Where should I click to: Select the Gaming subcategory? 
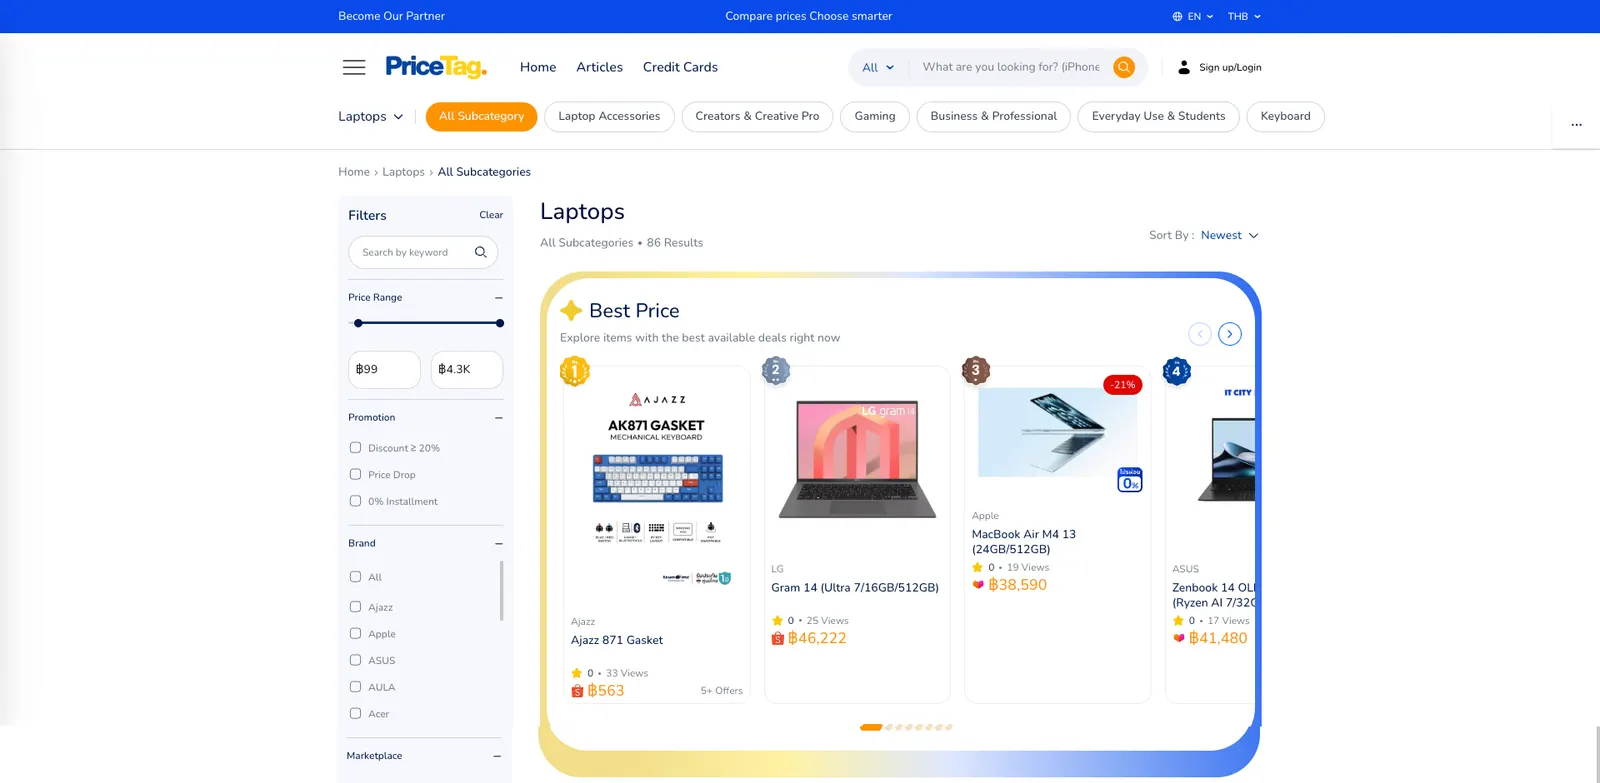coord(875,116)
